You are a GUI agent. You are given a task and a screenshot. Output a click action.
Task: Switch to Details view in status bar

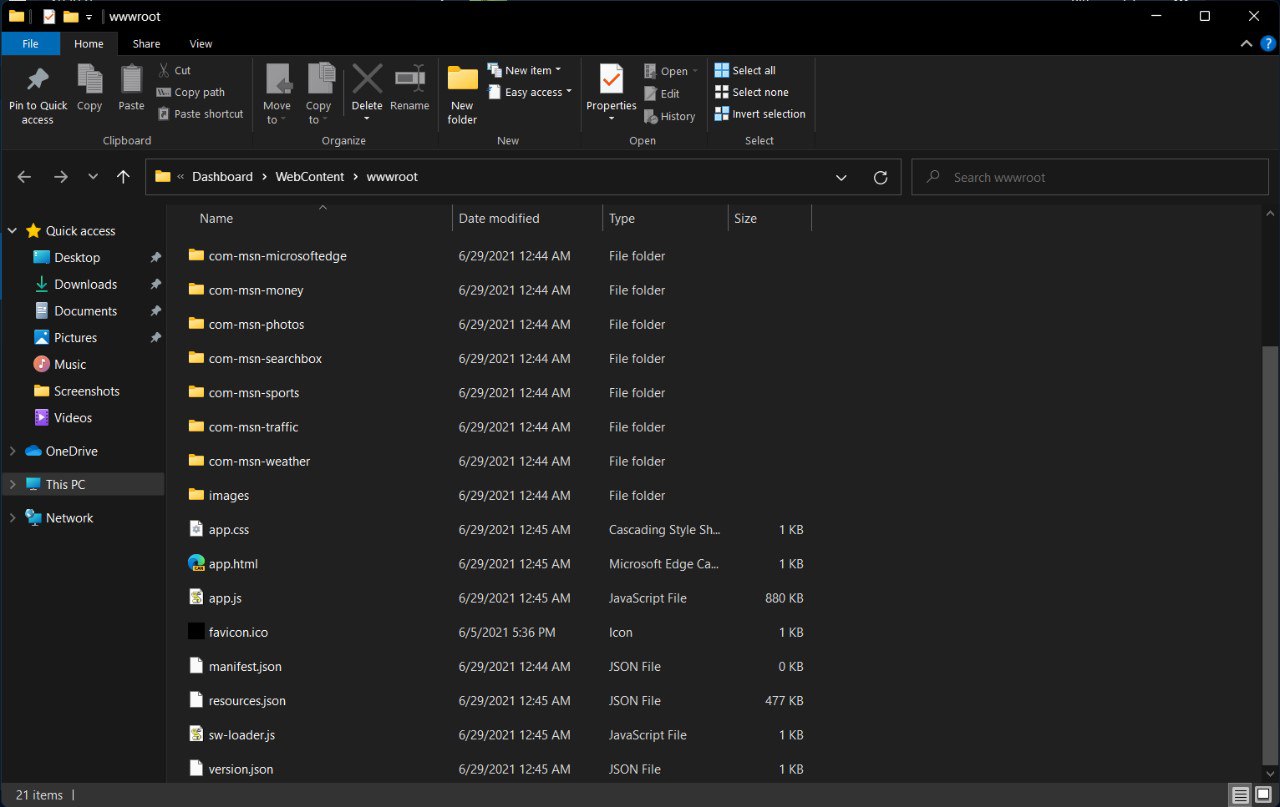(x=1240, y=796)
